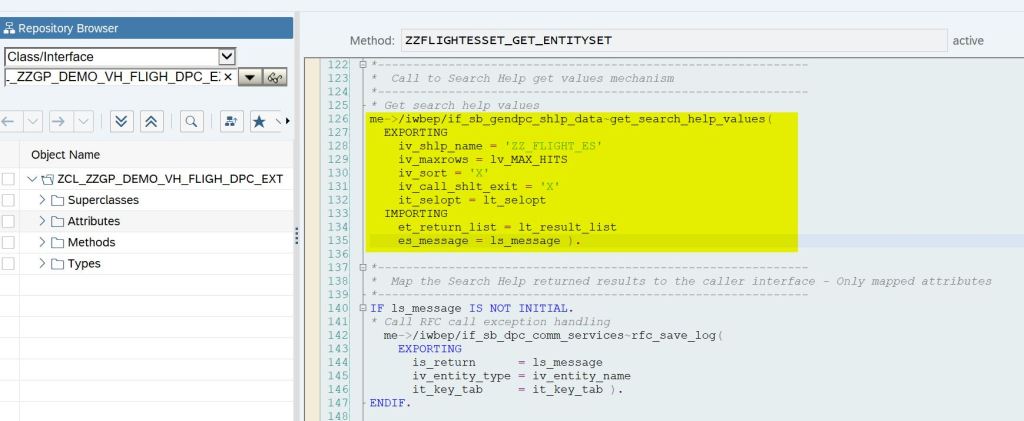
Task: Select row checkbox for Attributes
Action: (8, 221)
